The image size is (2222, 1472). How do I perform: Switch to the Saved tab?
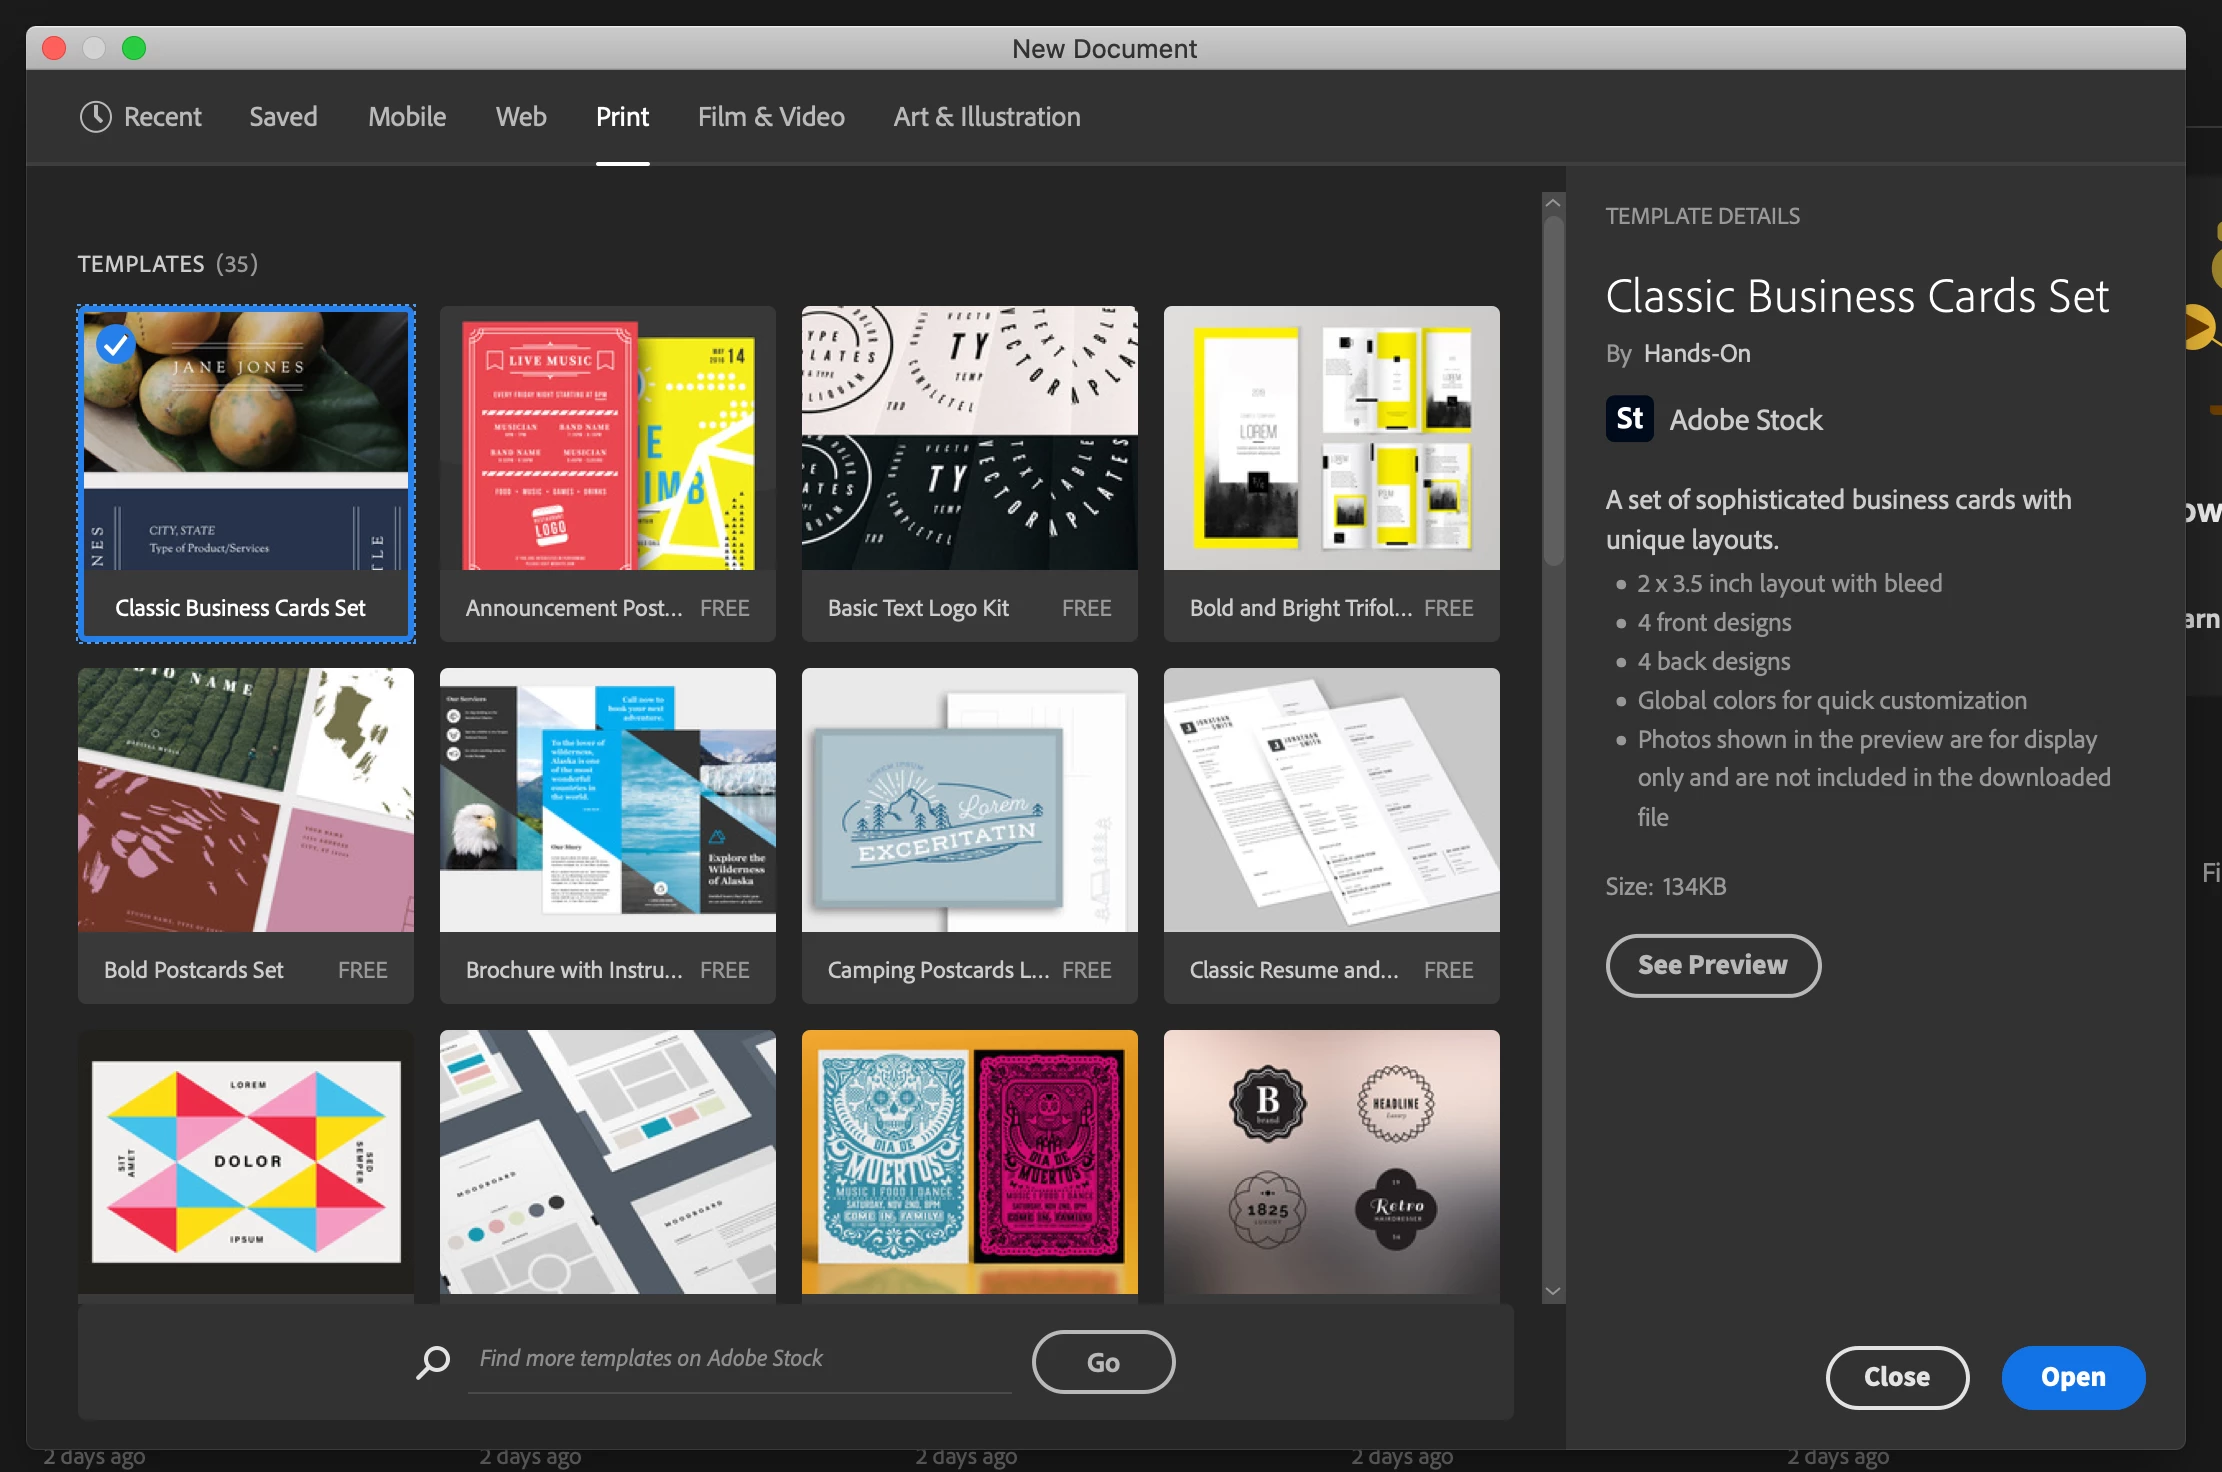pyautogui.click(x=283, y=117)
